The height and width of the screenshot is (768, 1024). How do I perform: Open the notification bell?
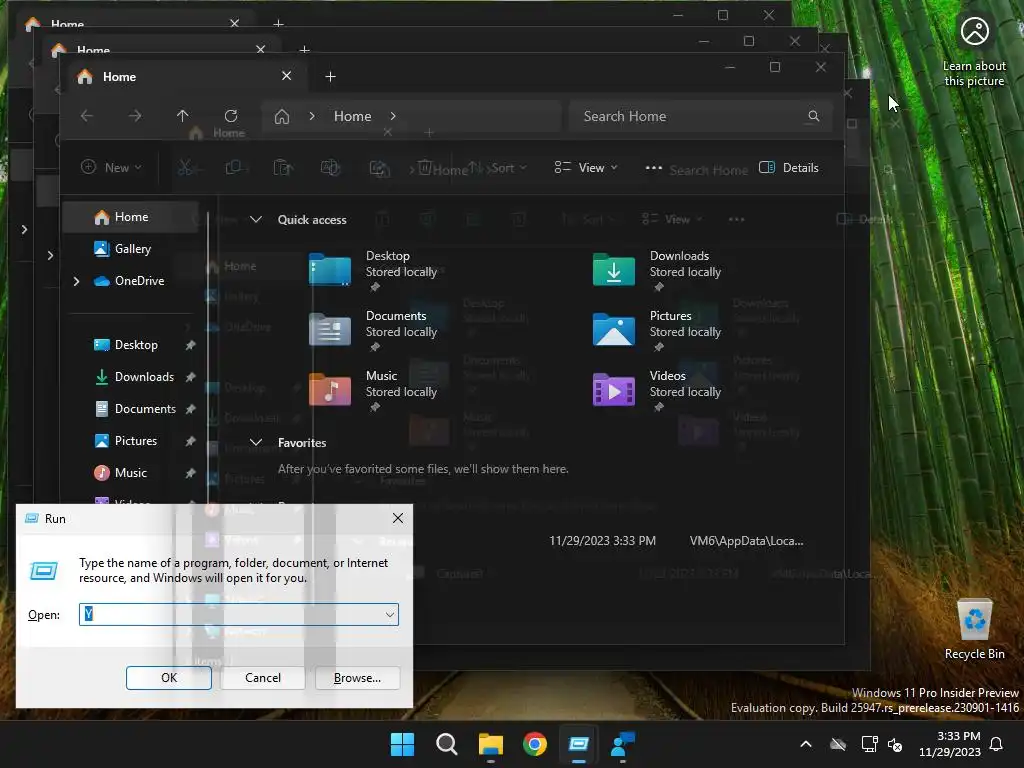click(x=997, y=744)
